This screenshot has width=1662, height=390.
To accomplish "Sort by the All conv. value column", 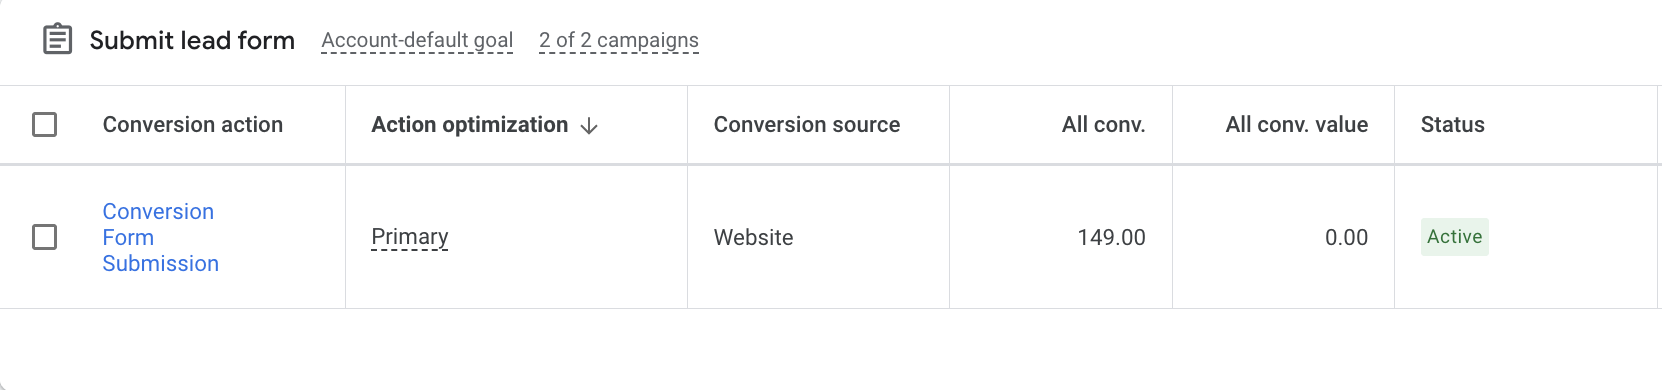I will tap(1296, 125).
